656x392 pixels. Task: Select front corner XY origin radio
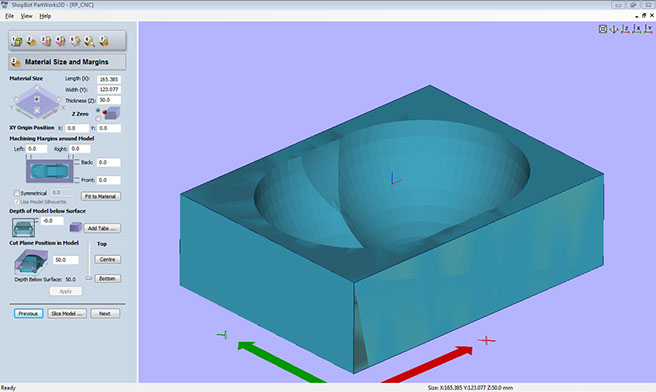(37, 110)
